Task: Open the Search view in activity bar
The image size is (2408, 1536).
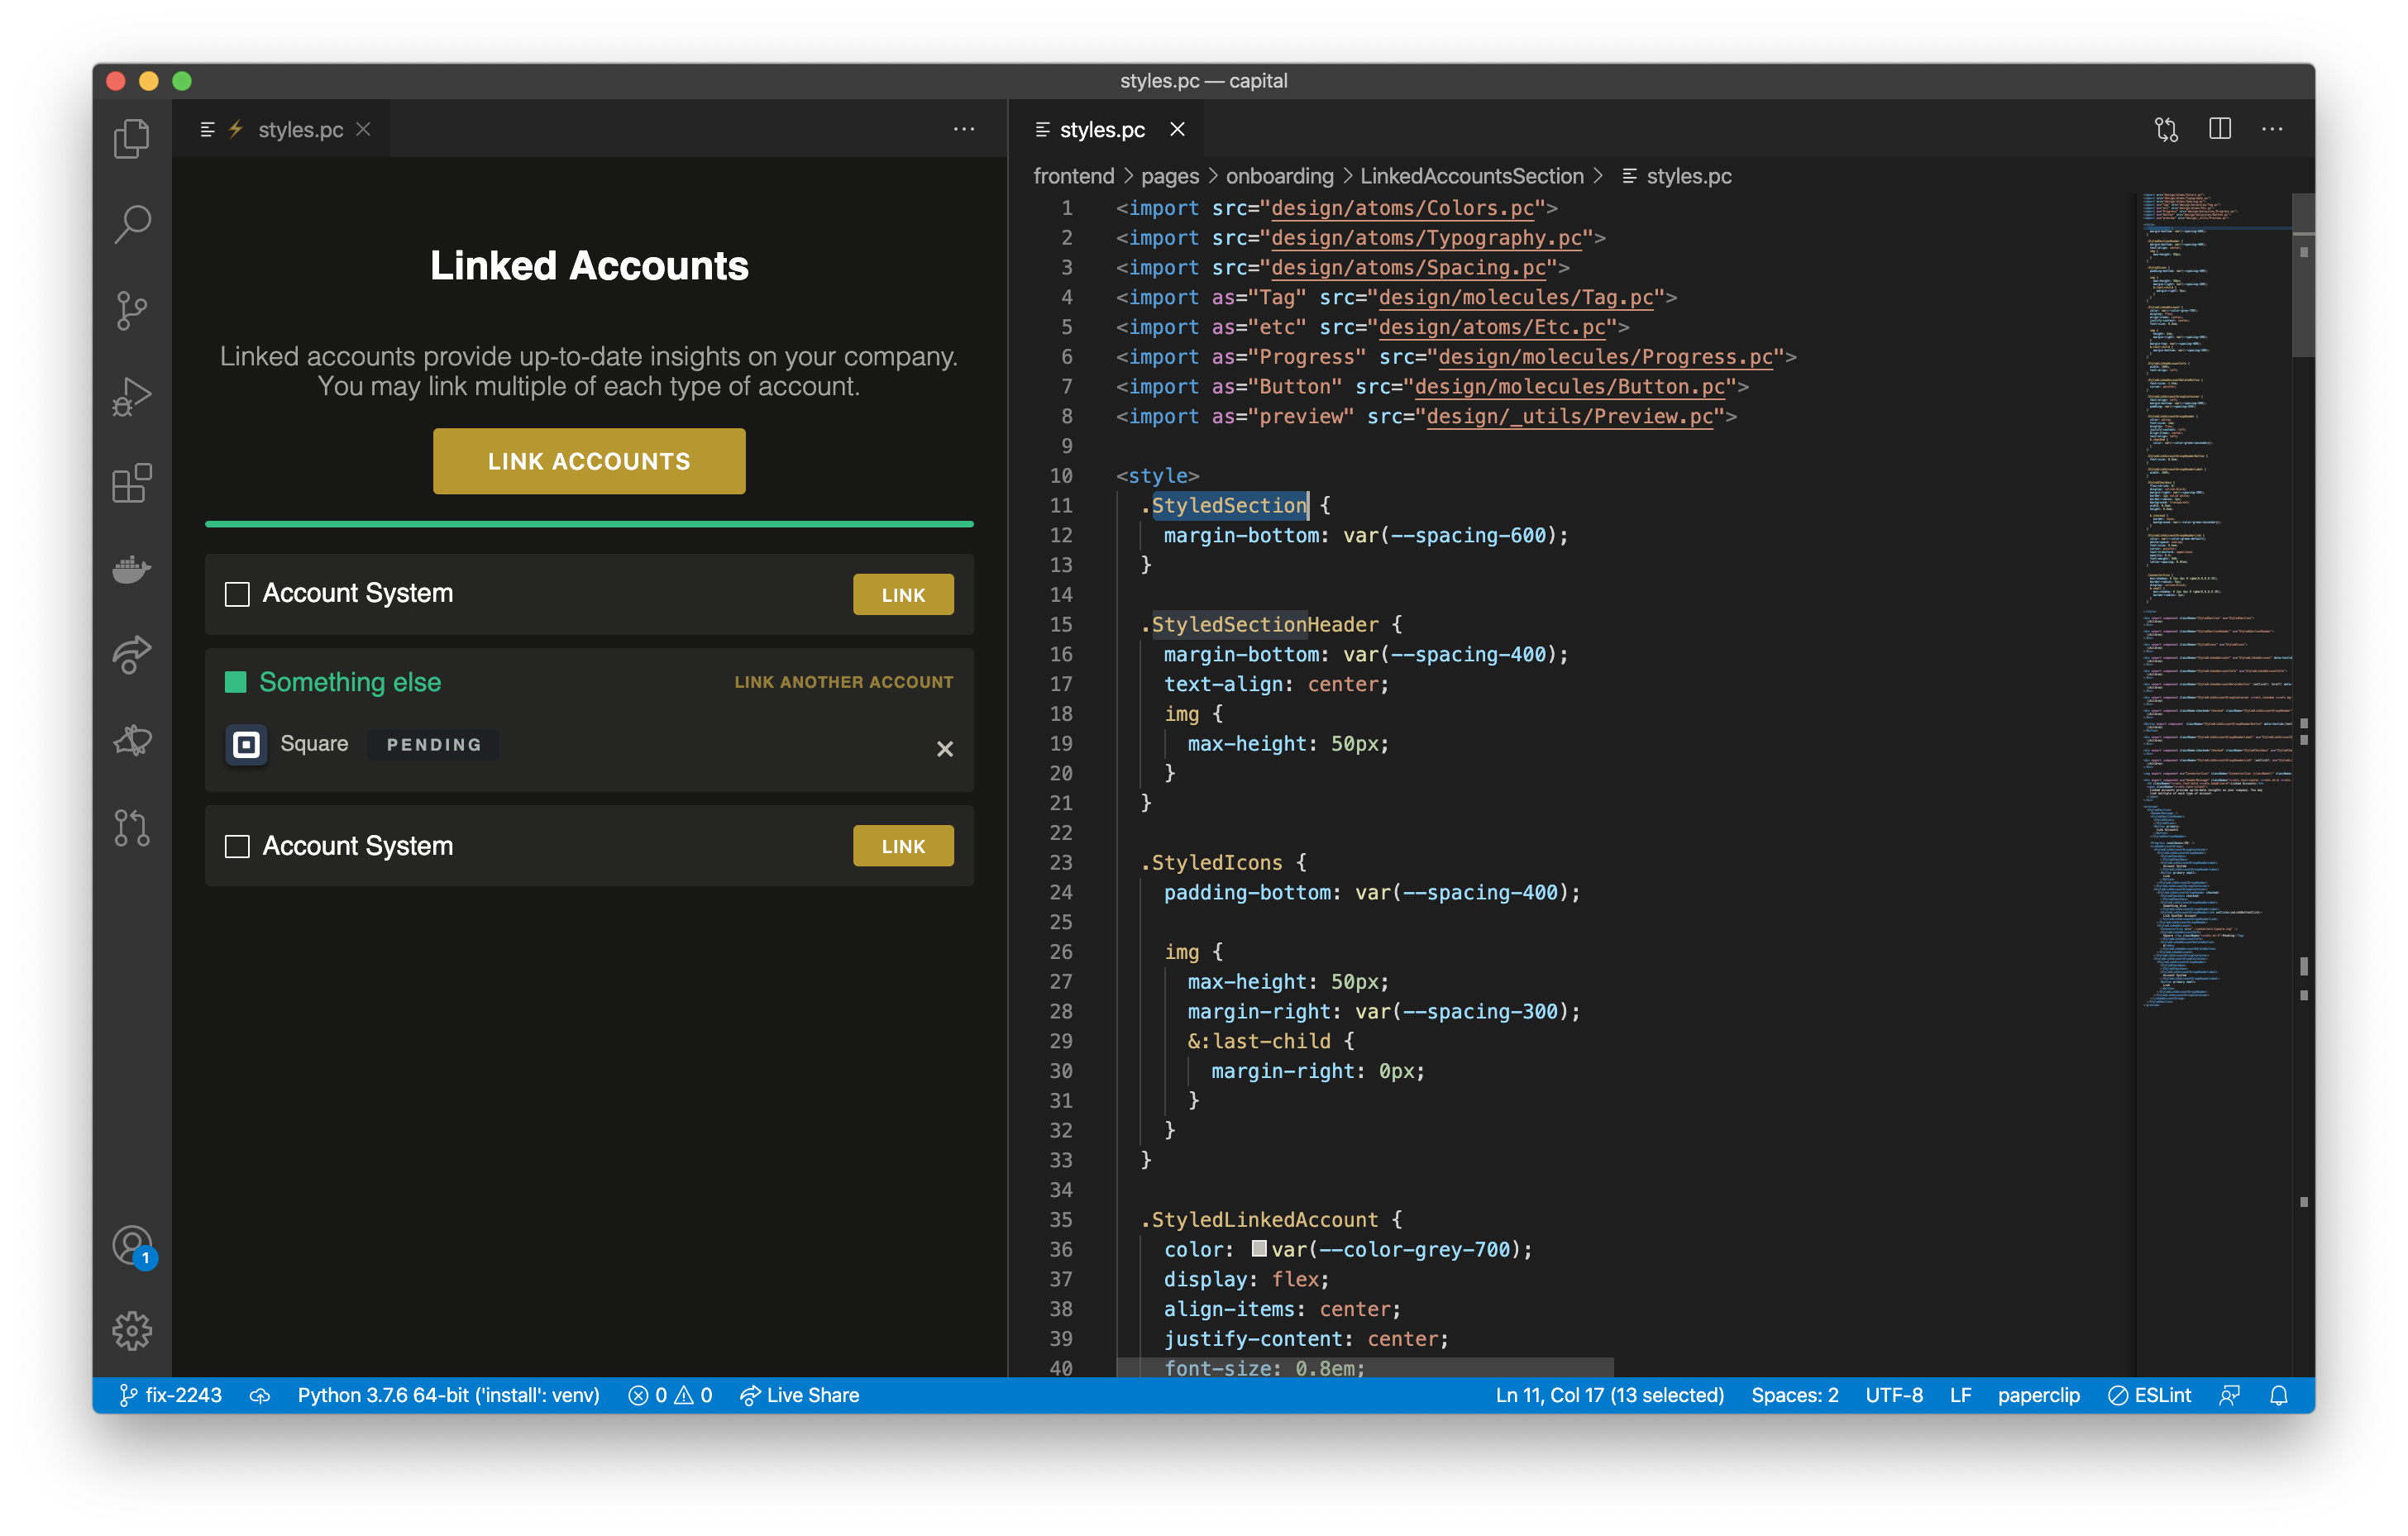Action: (131, 224)
